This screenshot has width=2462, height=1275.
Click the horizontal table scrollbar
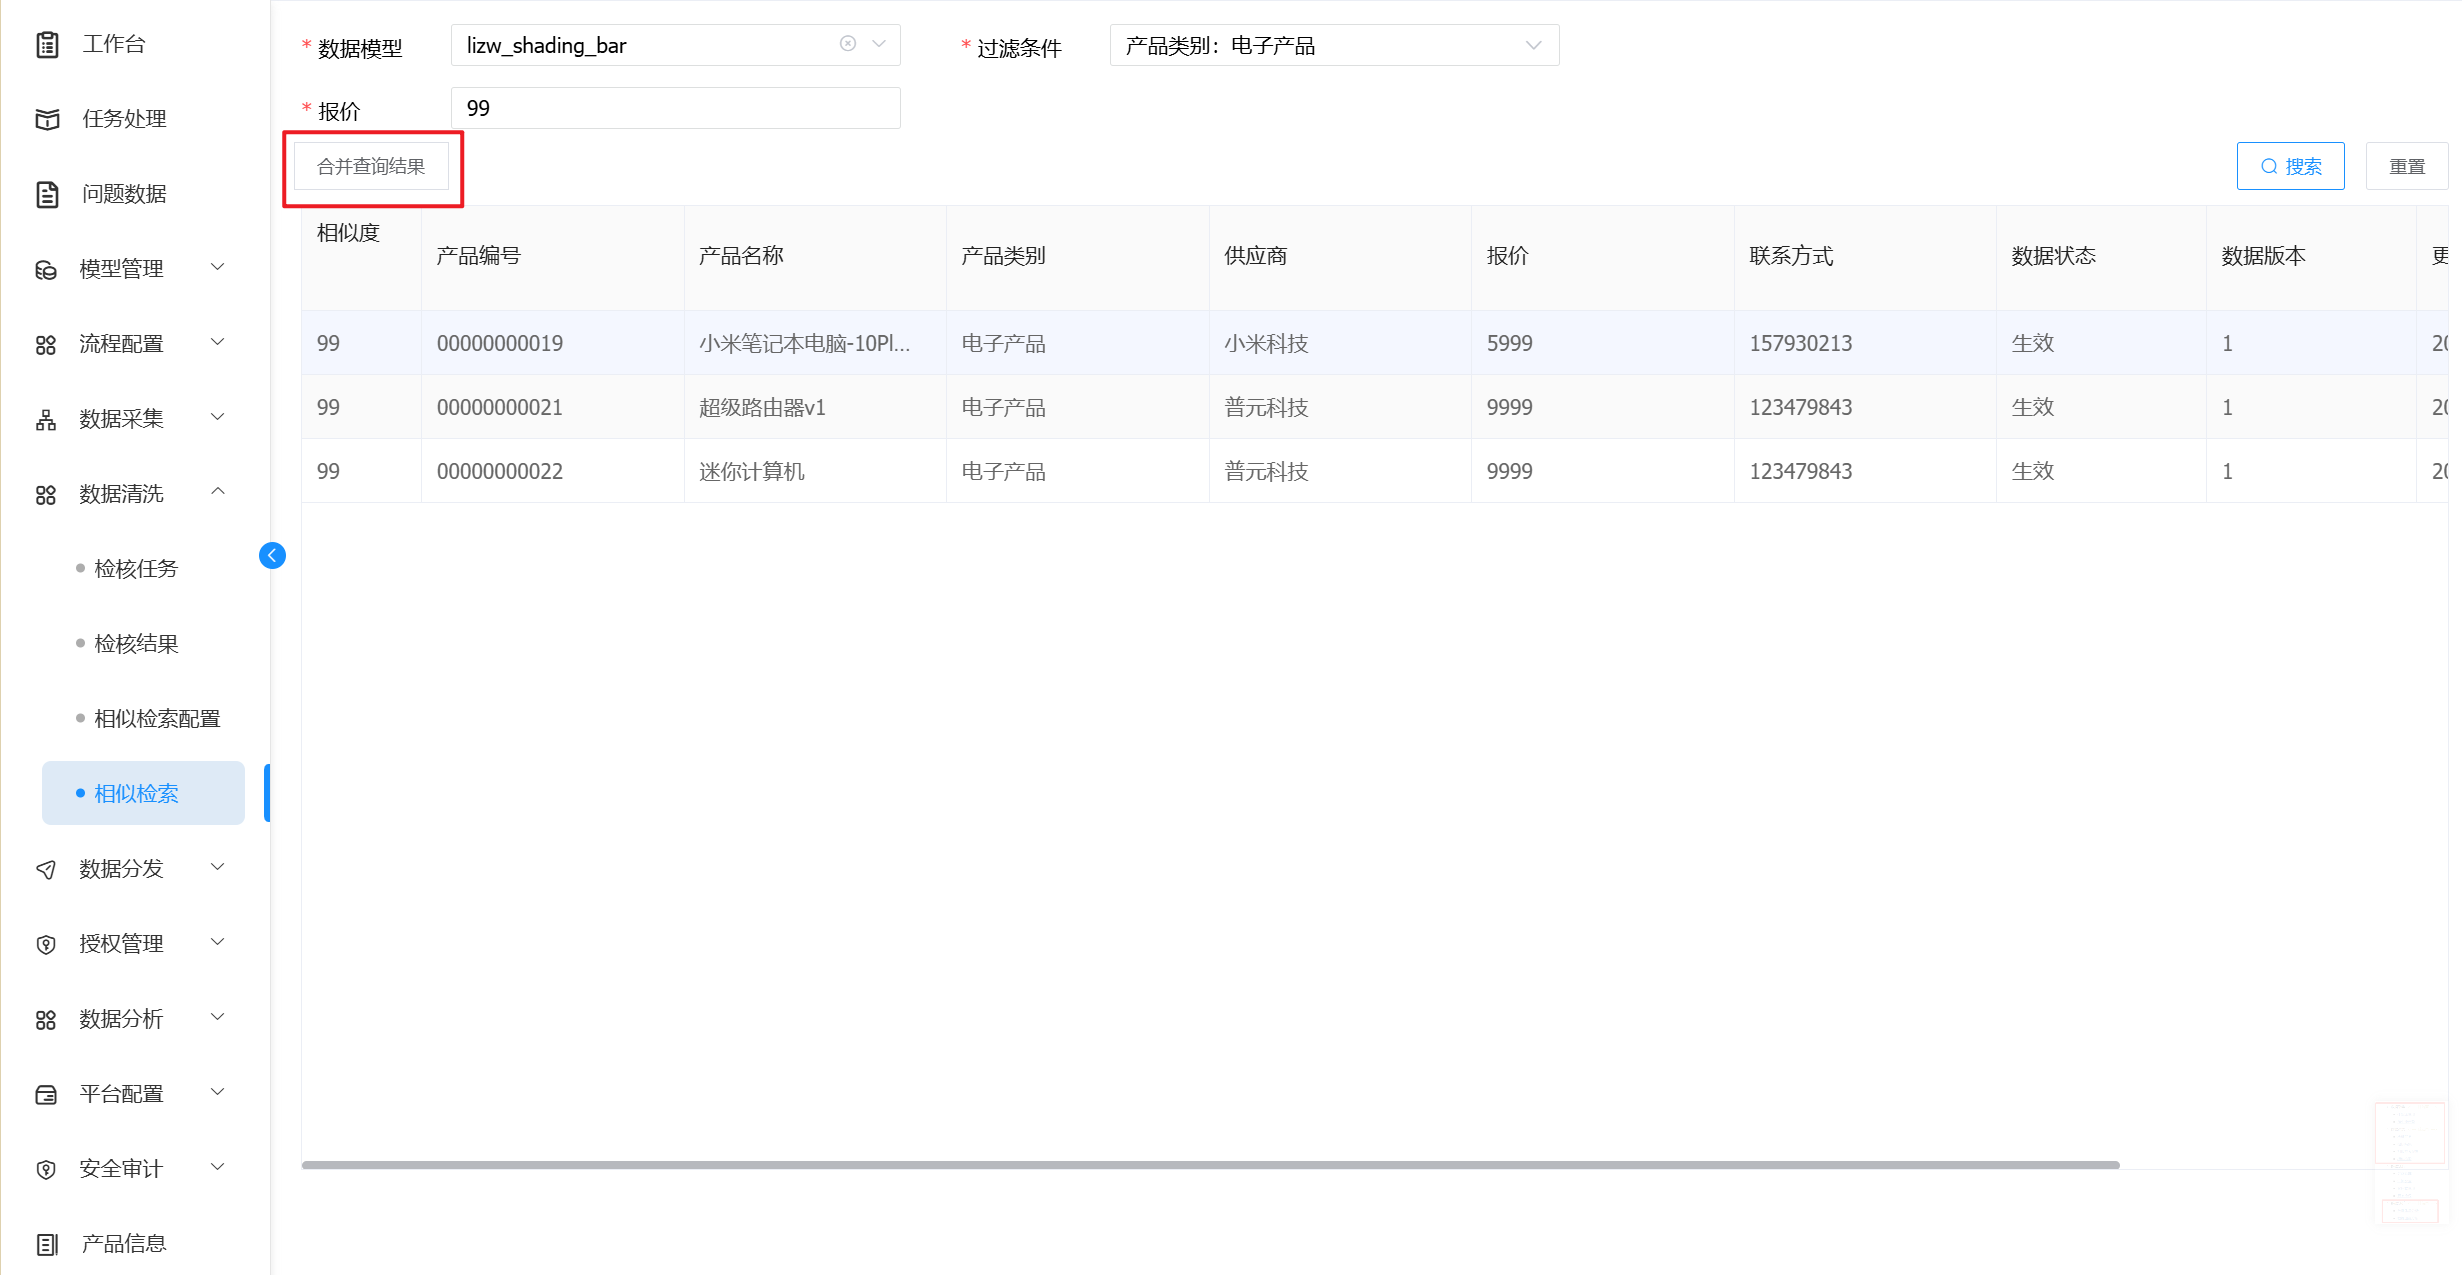point(1210,1165)
